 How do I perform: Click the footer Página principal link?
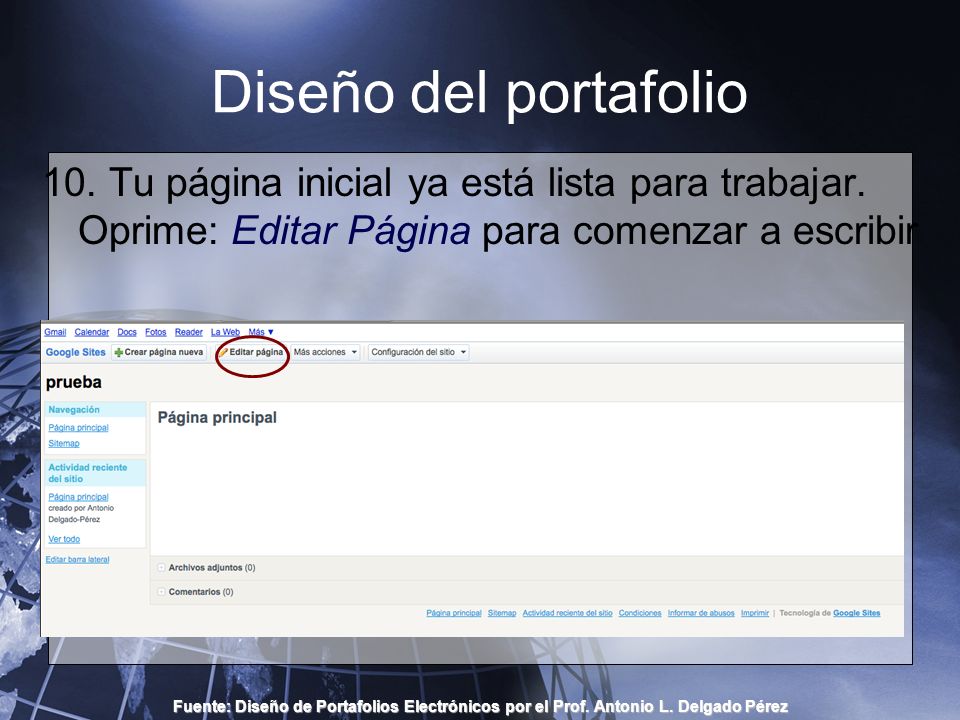(x=454, y=613)
